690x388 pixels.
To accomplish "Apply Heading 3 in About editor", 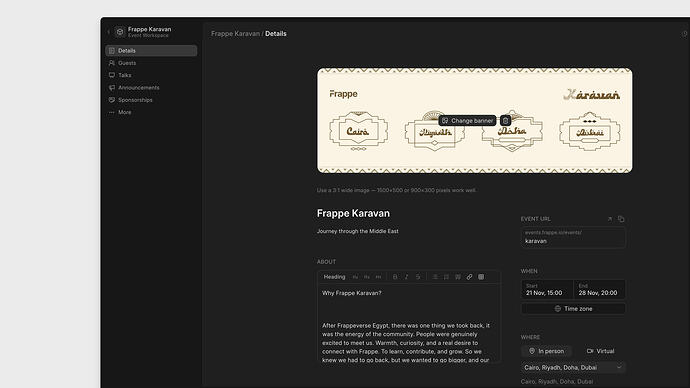I will coord(378,277).
